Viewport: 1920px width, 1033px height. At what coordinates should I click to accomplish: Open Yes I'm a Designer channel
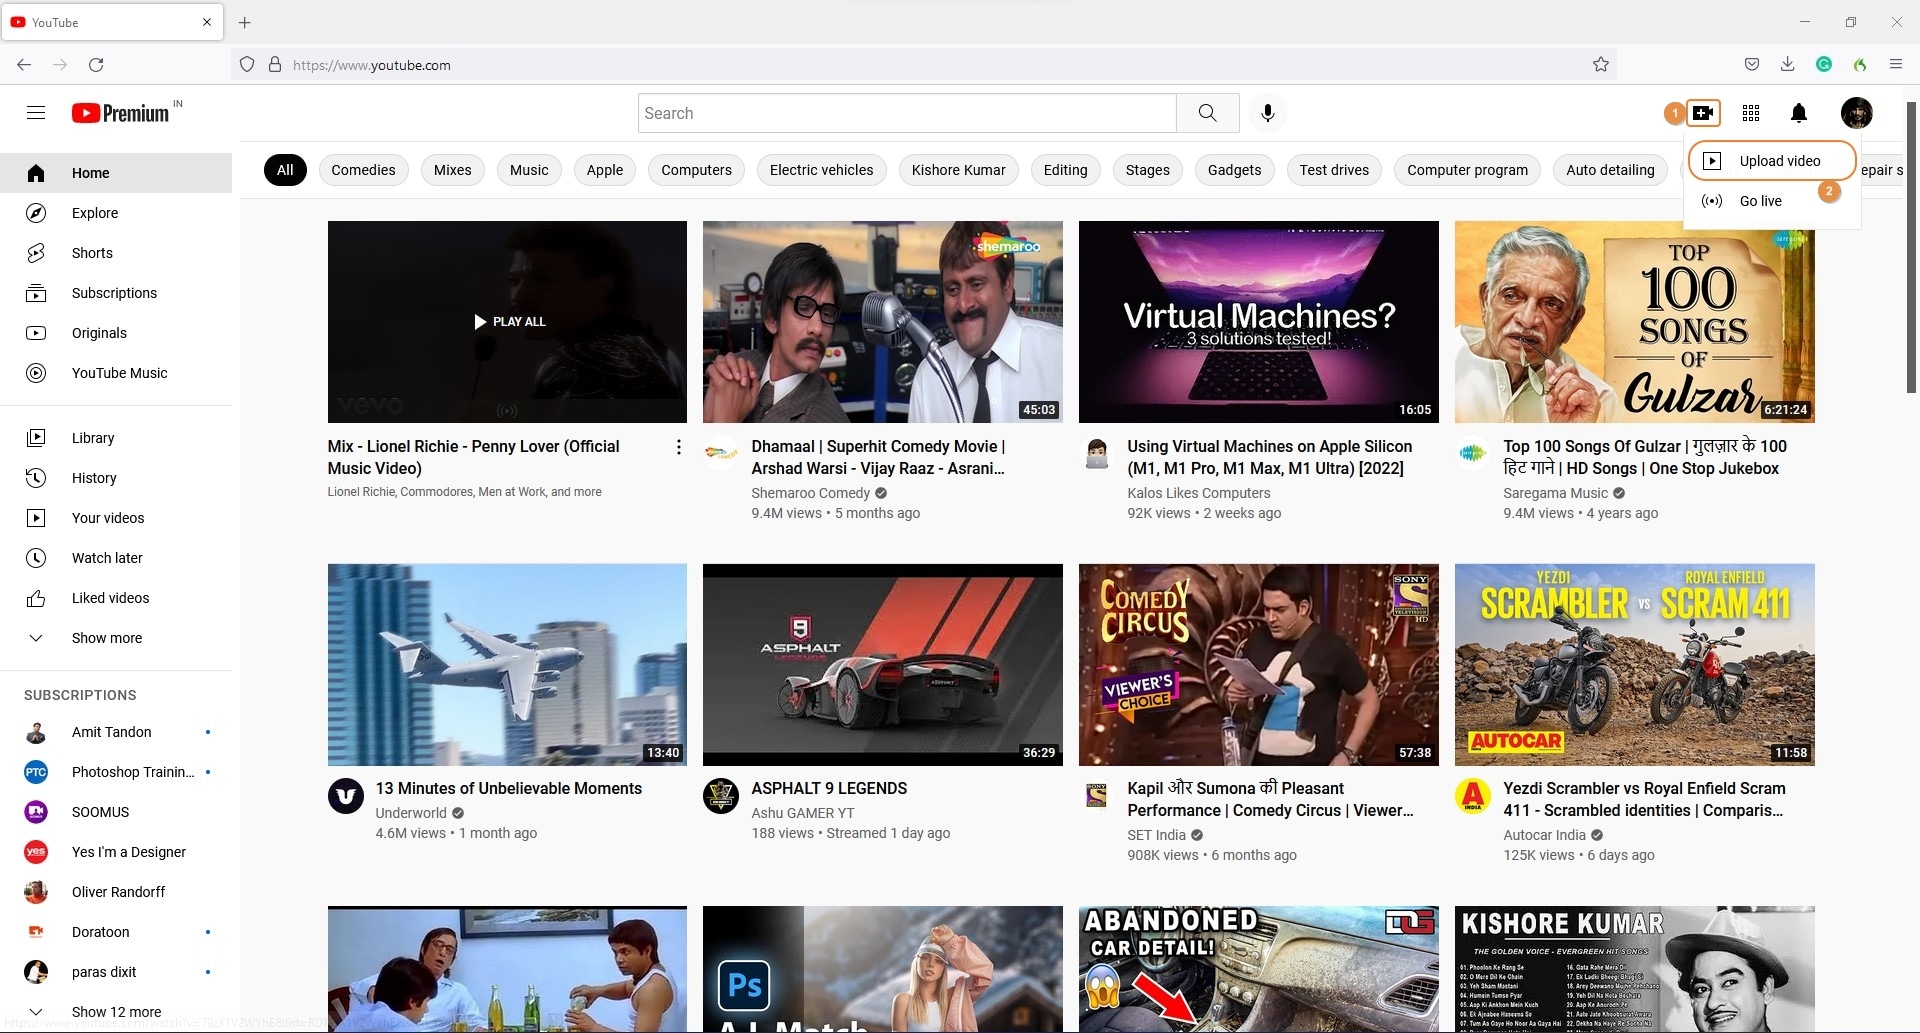pyautogui.click(x=116, y=852)
